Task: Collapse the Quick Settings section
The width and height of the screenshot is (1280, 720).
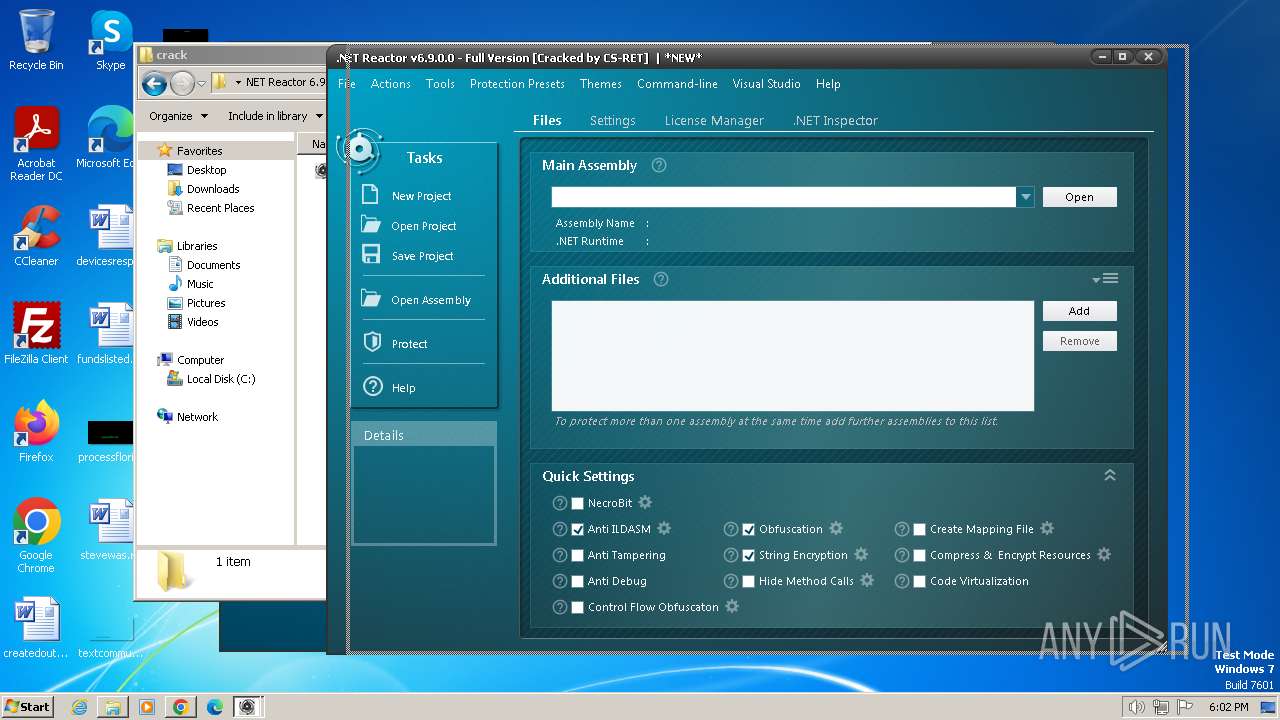Action: [1109, 476]
